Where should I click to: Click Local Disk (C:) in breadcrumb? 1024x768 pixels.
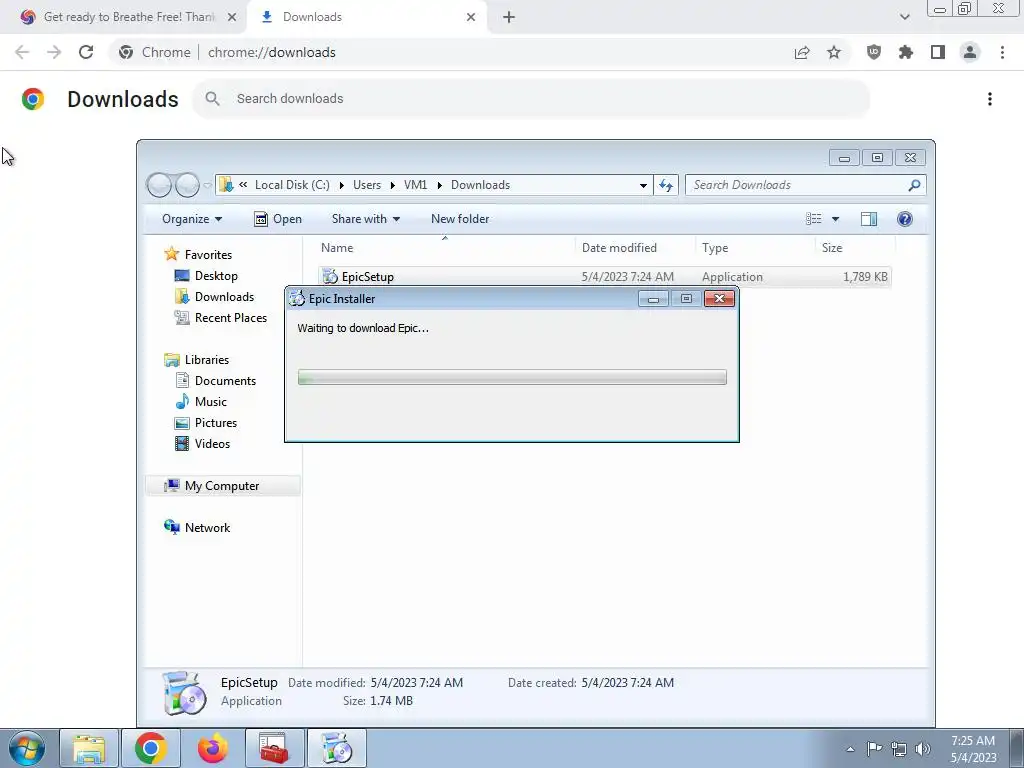pyautogui.click(x=292, y=185)
